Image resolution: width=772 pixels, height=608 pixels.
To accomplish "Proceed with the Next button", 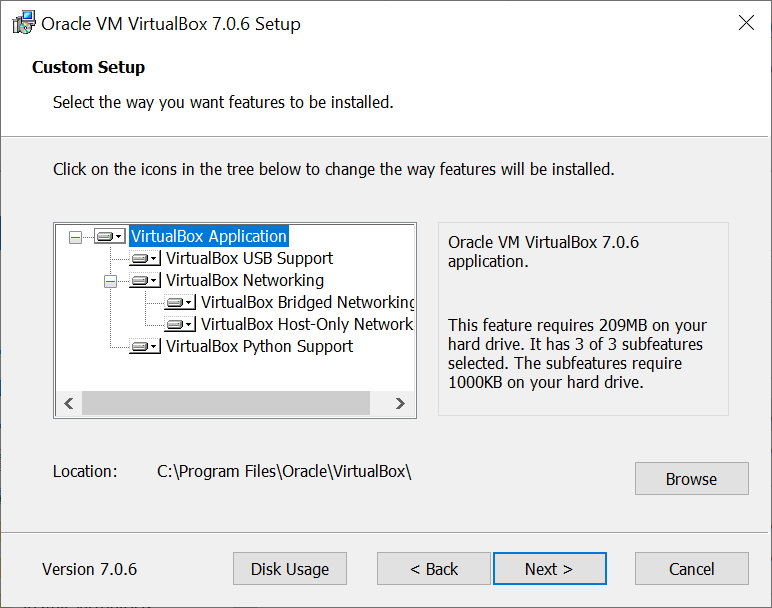I will (549, 569).
